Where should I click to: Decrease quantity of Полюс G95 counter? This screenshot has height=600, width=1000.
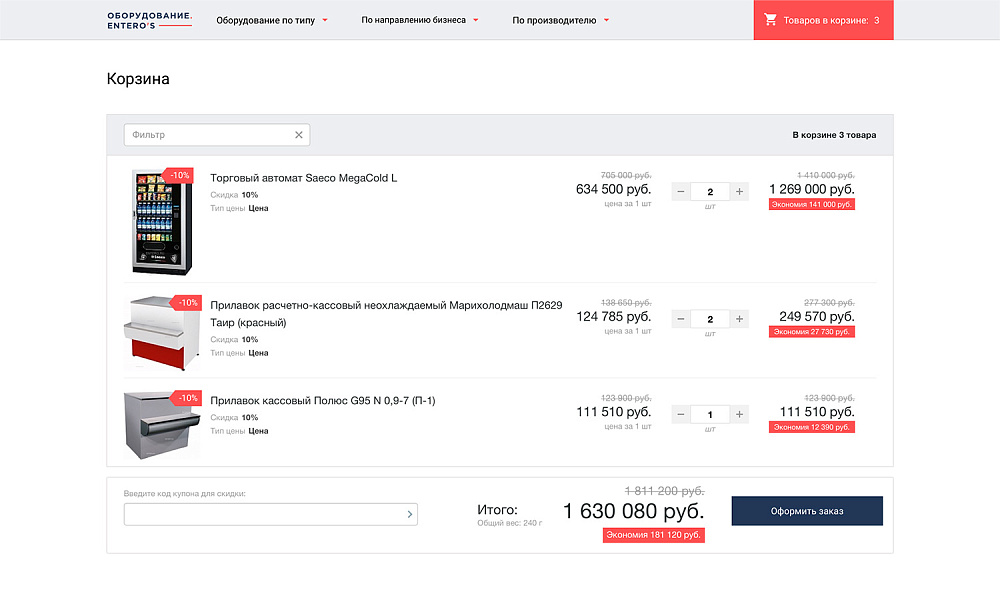coord(681,415)
